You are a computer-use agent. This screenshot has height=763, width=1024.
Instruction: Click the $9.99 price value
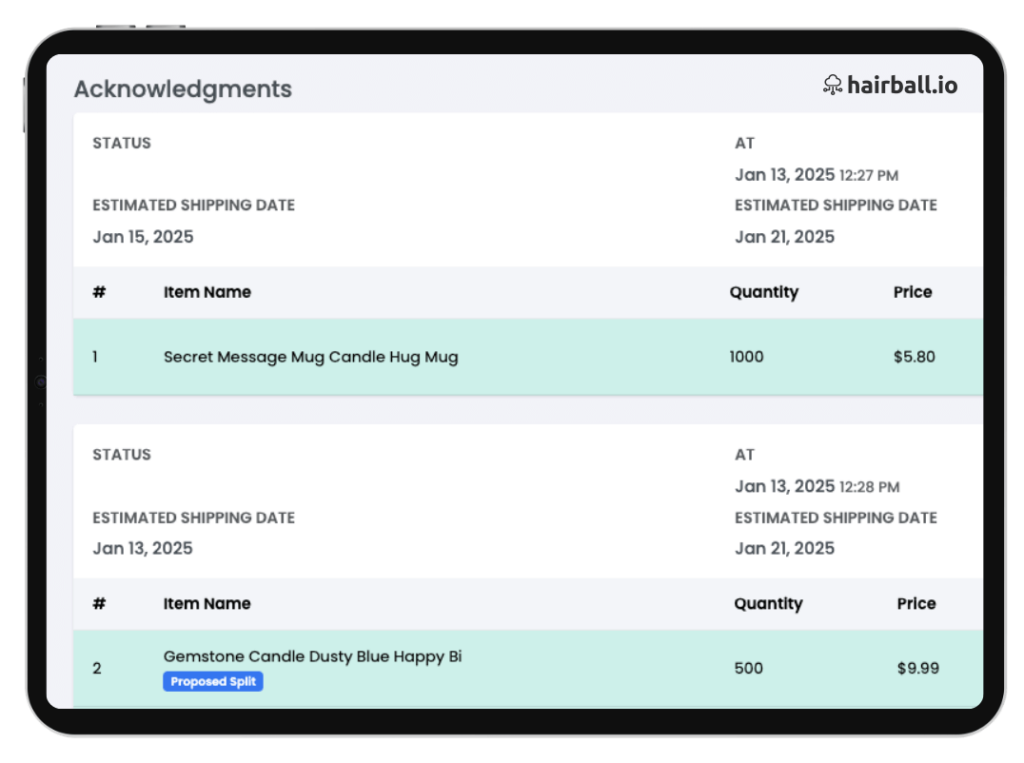pyautogui.click(x=917, y=668)
